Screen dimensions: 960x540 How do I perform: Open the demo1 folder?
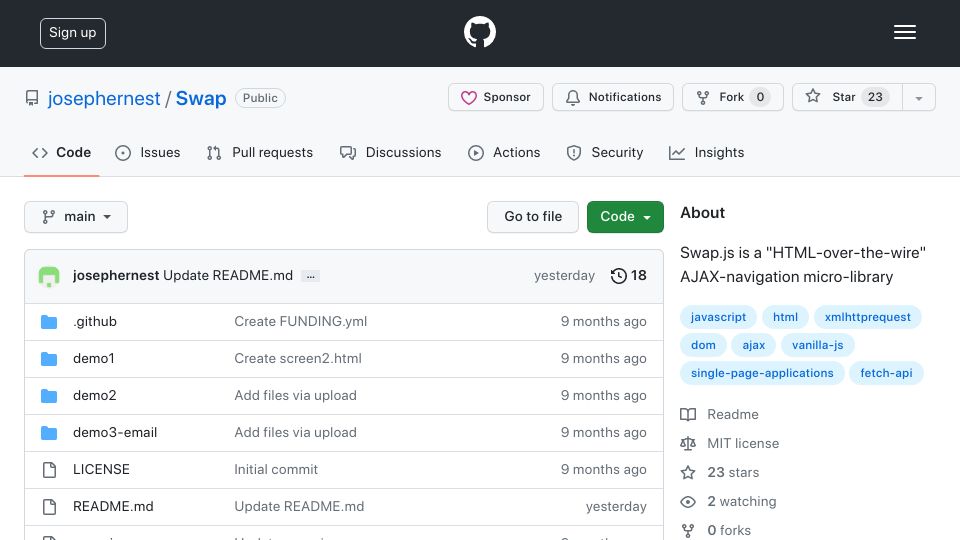(94, 358)
